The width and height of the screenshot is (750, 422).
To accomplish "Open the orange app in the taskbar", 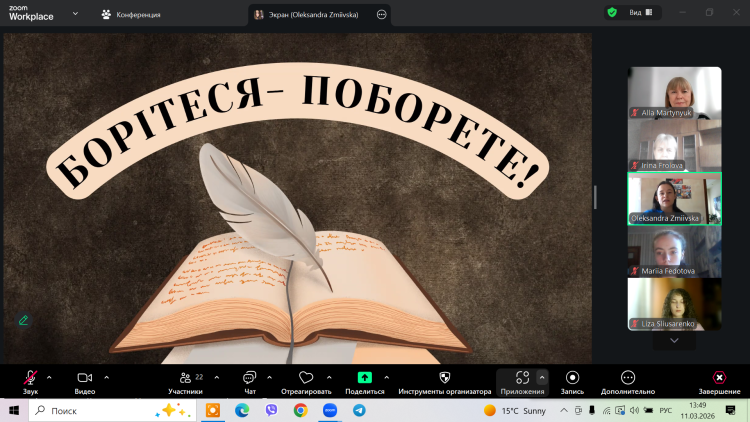I will (x=213, y=411).
